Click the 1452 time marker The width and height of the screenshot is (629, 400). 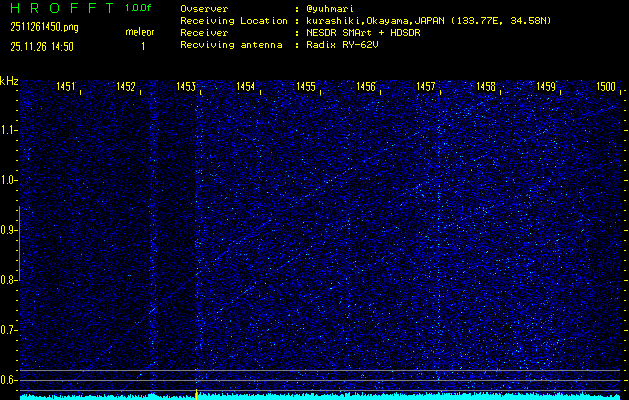(x=126, y=87)
